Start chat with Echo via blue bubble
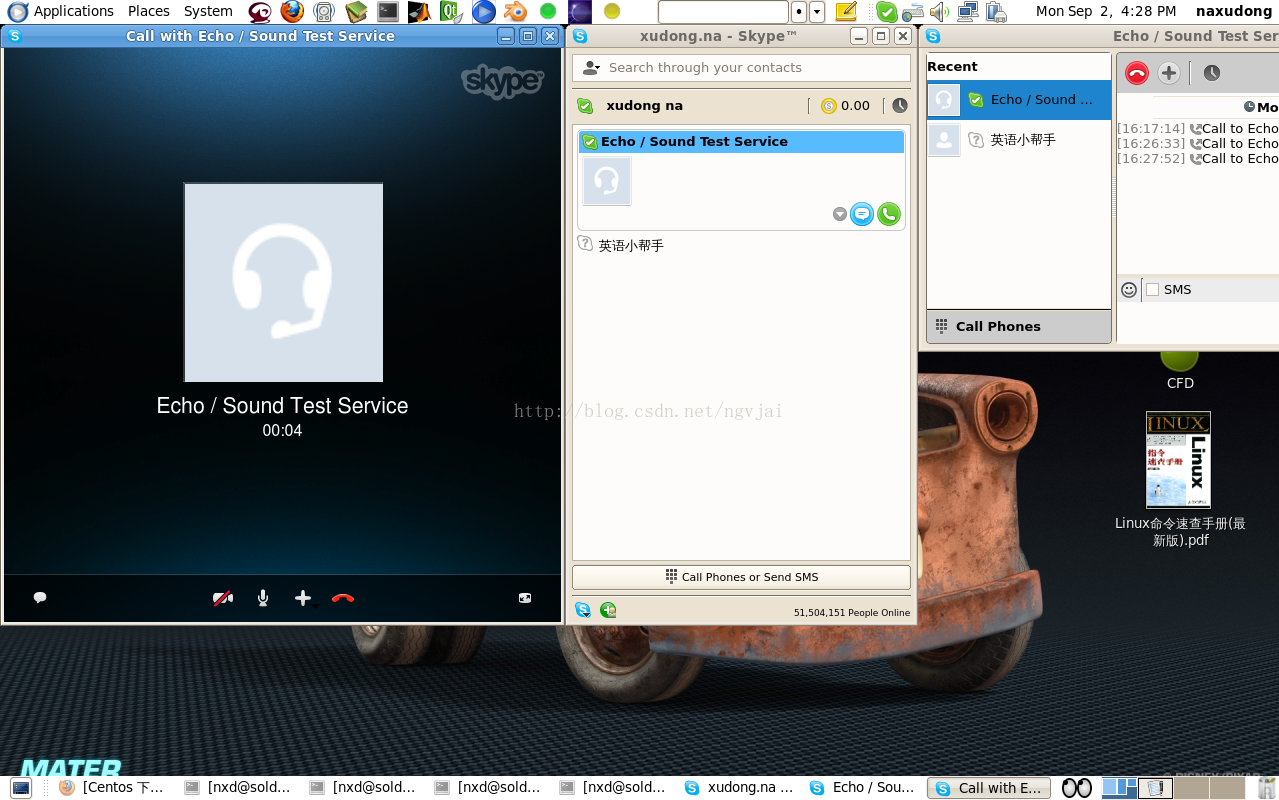 (862, 214)
